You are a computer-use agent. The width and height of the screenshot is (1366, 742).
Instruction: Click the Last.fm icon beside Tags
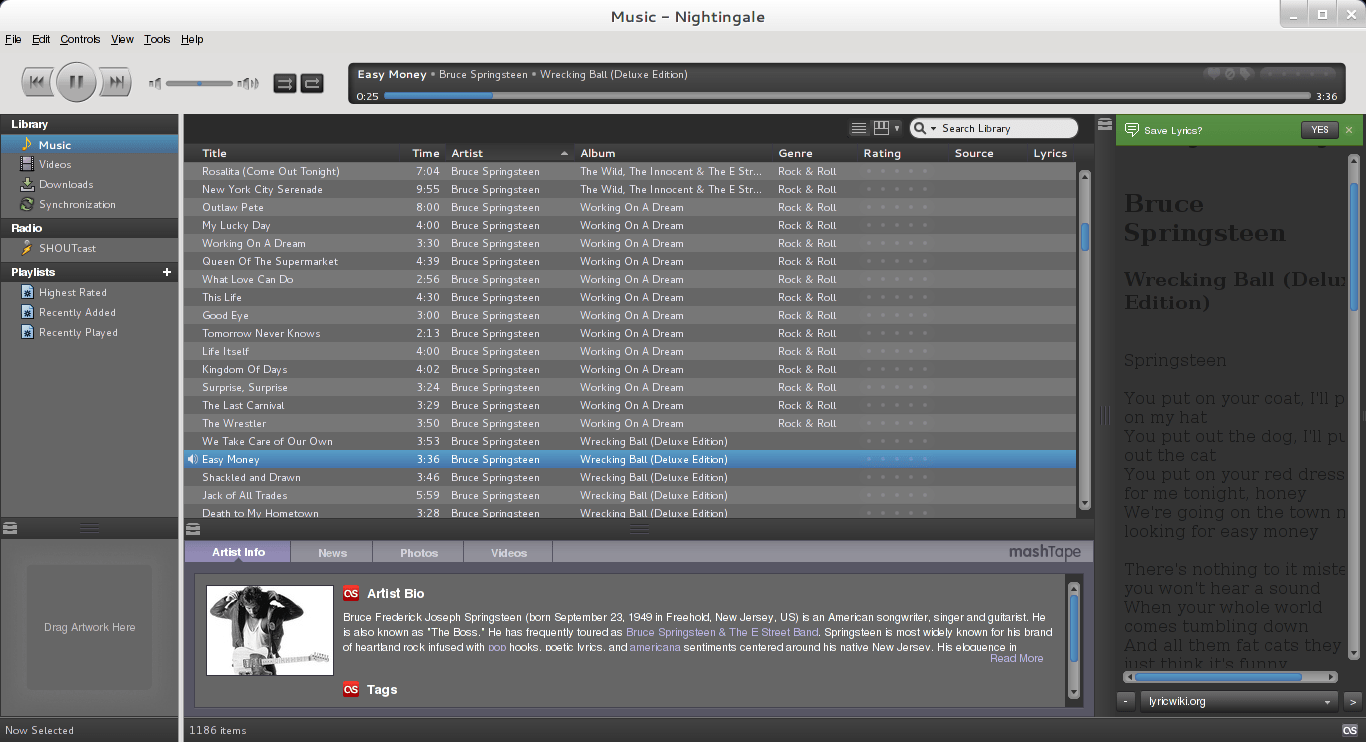pos(351,689)
